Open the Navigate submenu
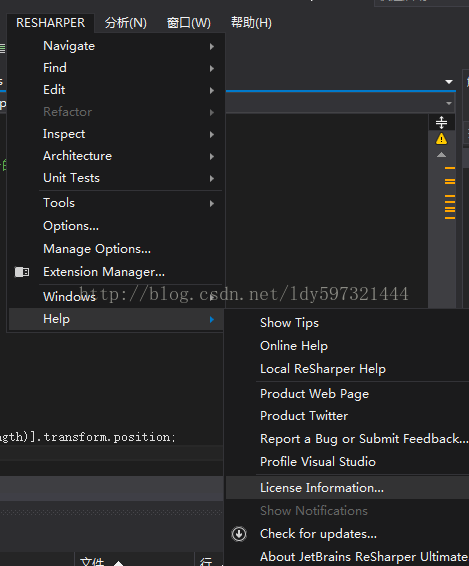This screenshot has width=469, height=566. tap(116, 46)
